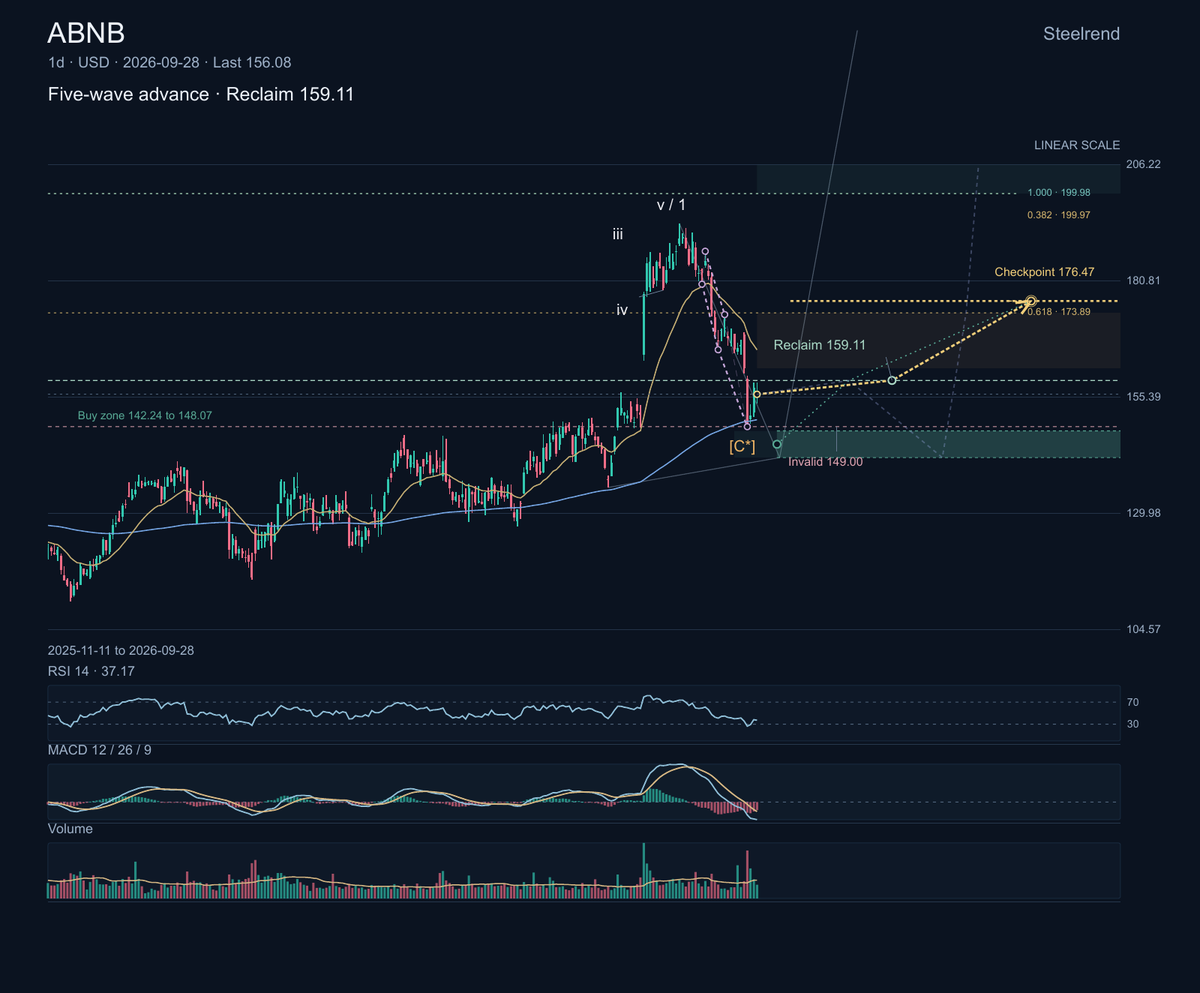Click the 'MACD 12 / 26 / 9' indicator title
This screenshot has width=1200, height=993.
point(100,749)
